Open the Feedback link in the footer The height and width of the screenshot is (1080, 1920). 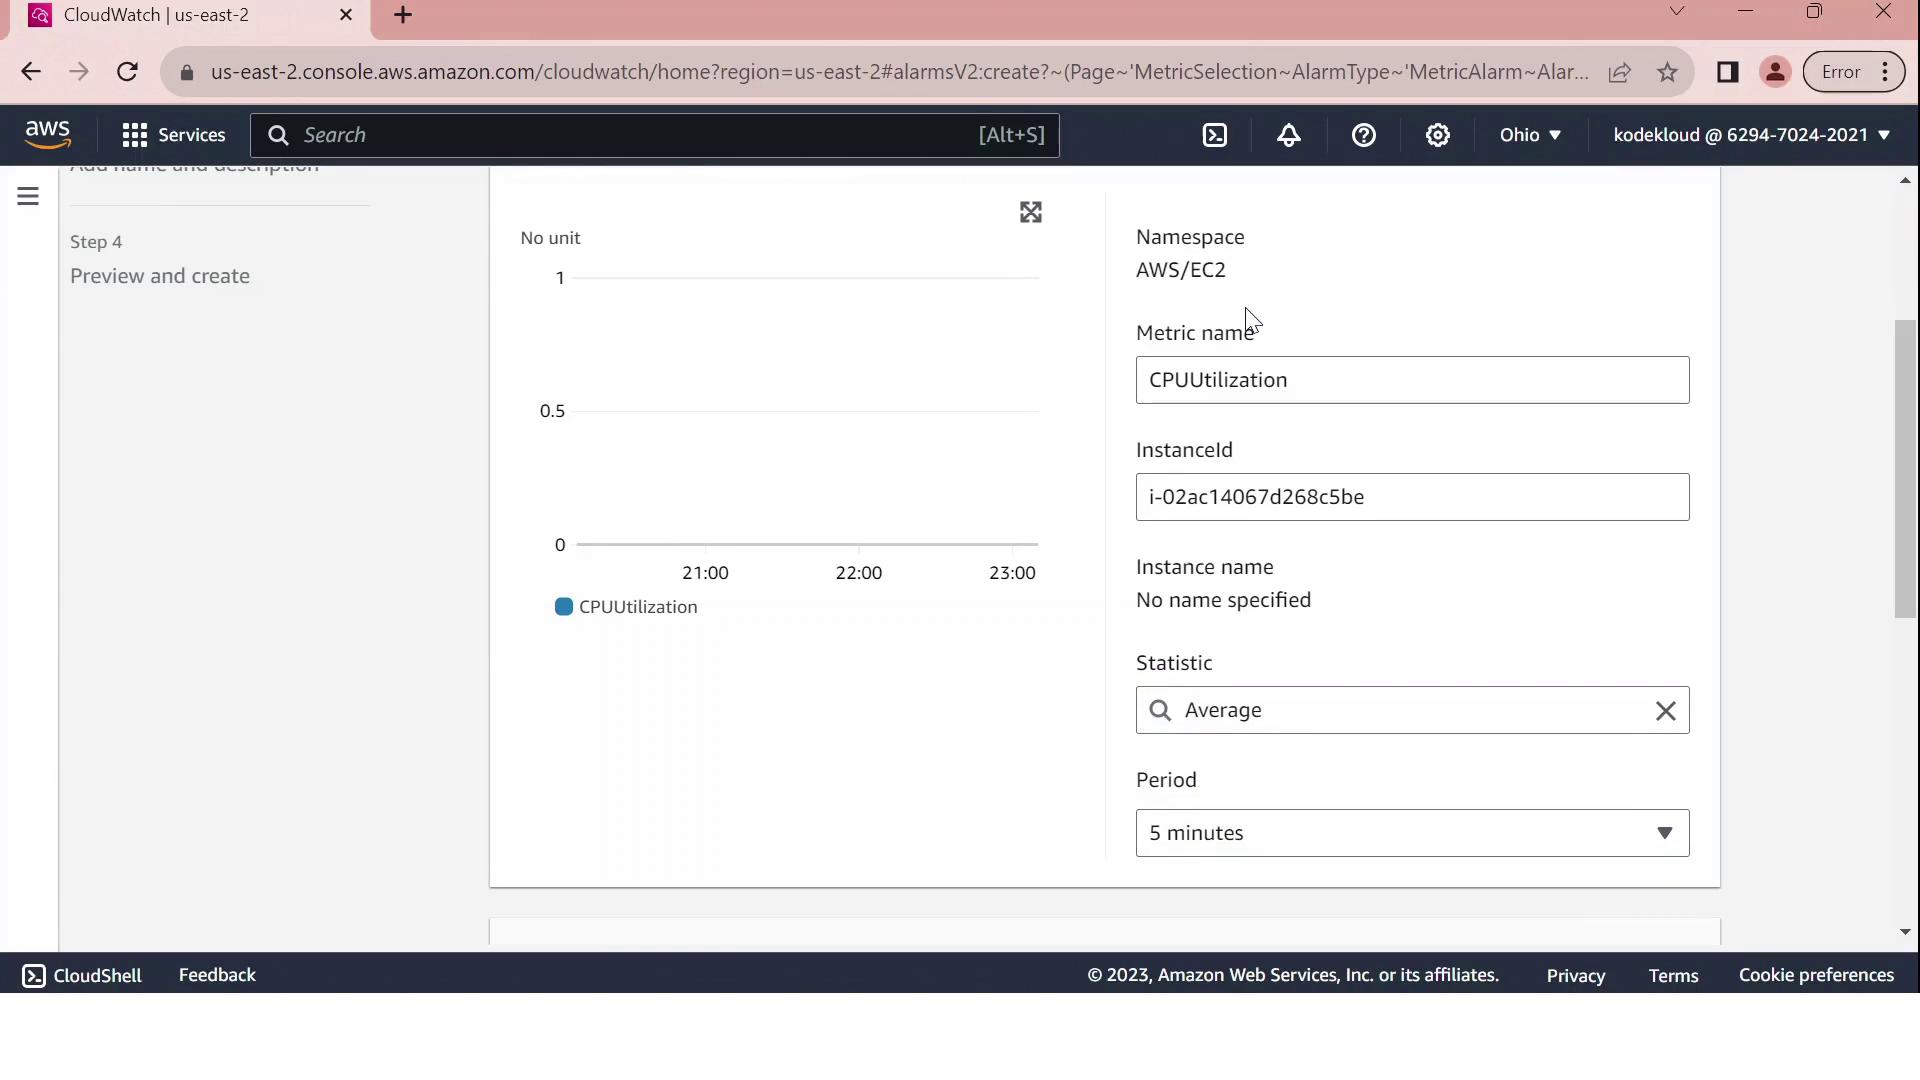[x=217, y=975]
